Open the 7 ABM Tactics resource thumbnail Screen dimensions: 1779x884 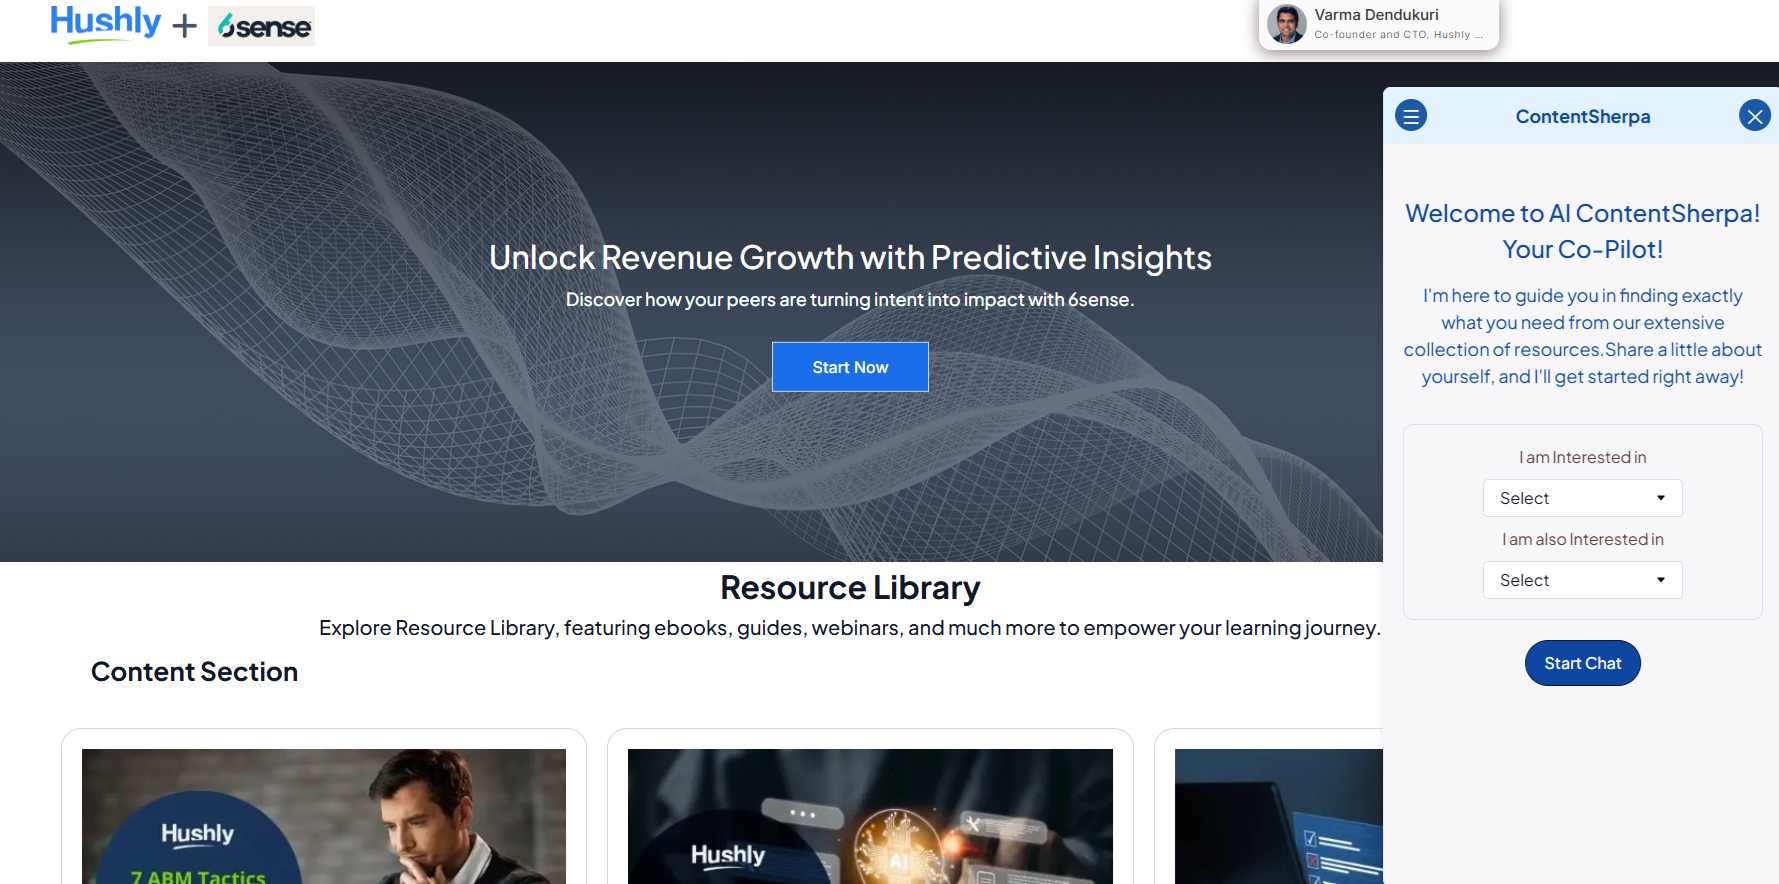pos(324,816)
